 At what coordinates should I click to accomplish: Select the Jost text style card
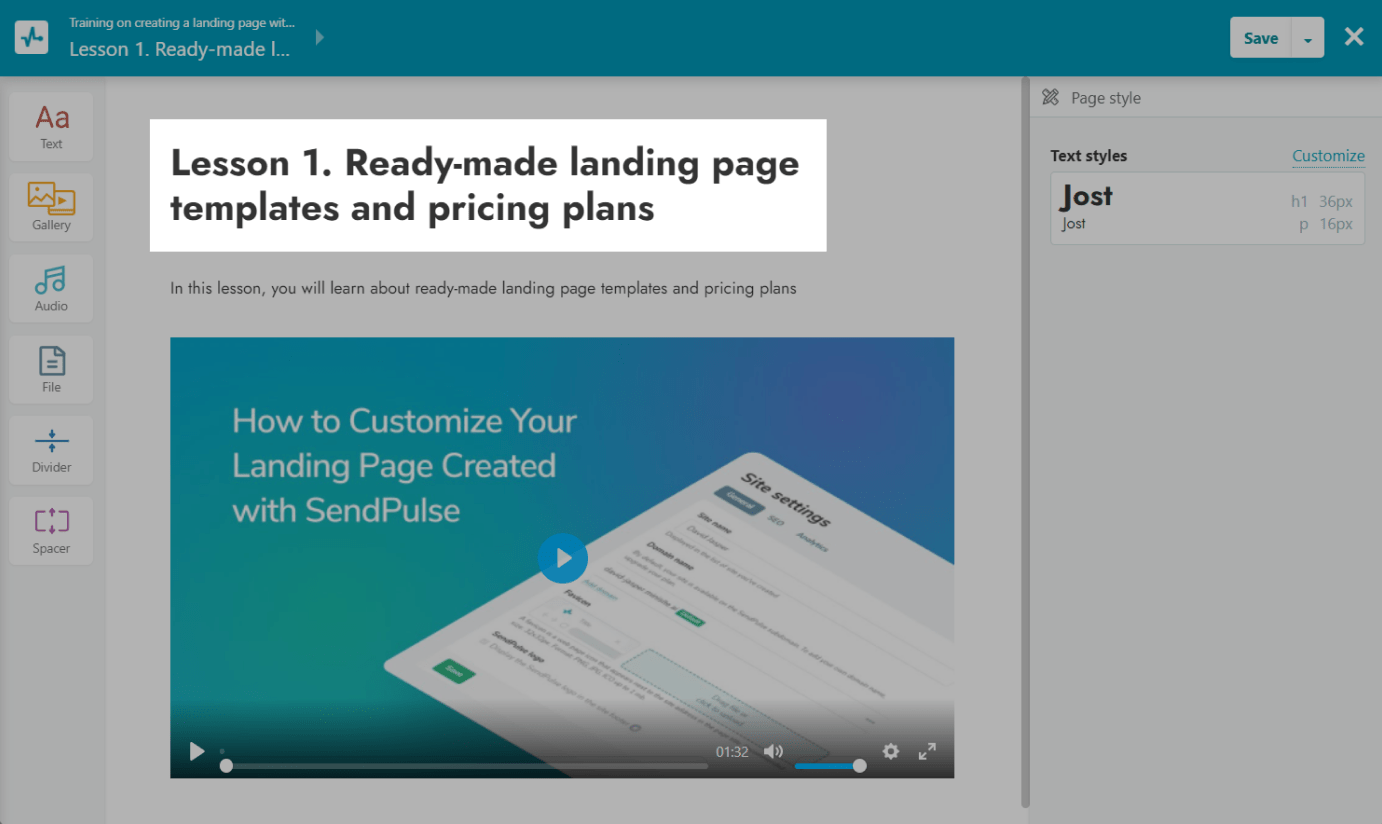click(1207, 208)
